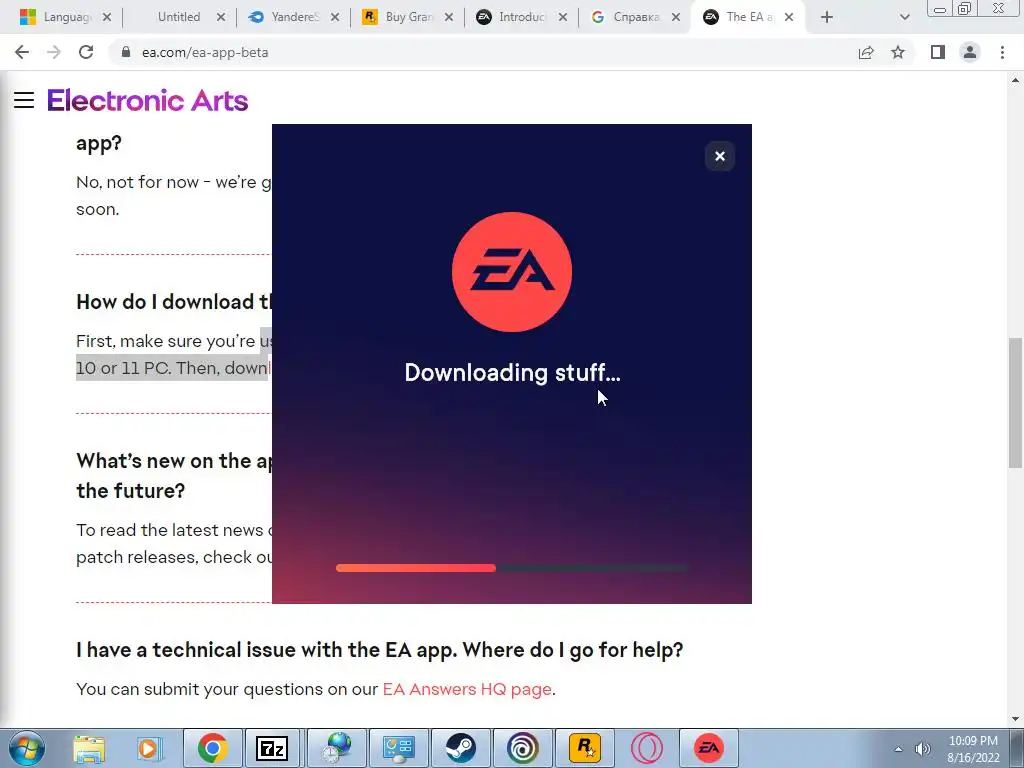Open the Windows Start menu
Screen dimensions: 1024x768
tap(27, 748)
